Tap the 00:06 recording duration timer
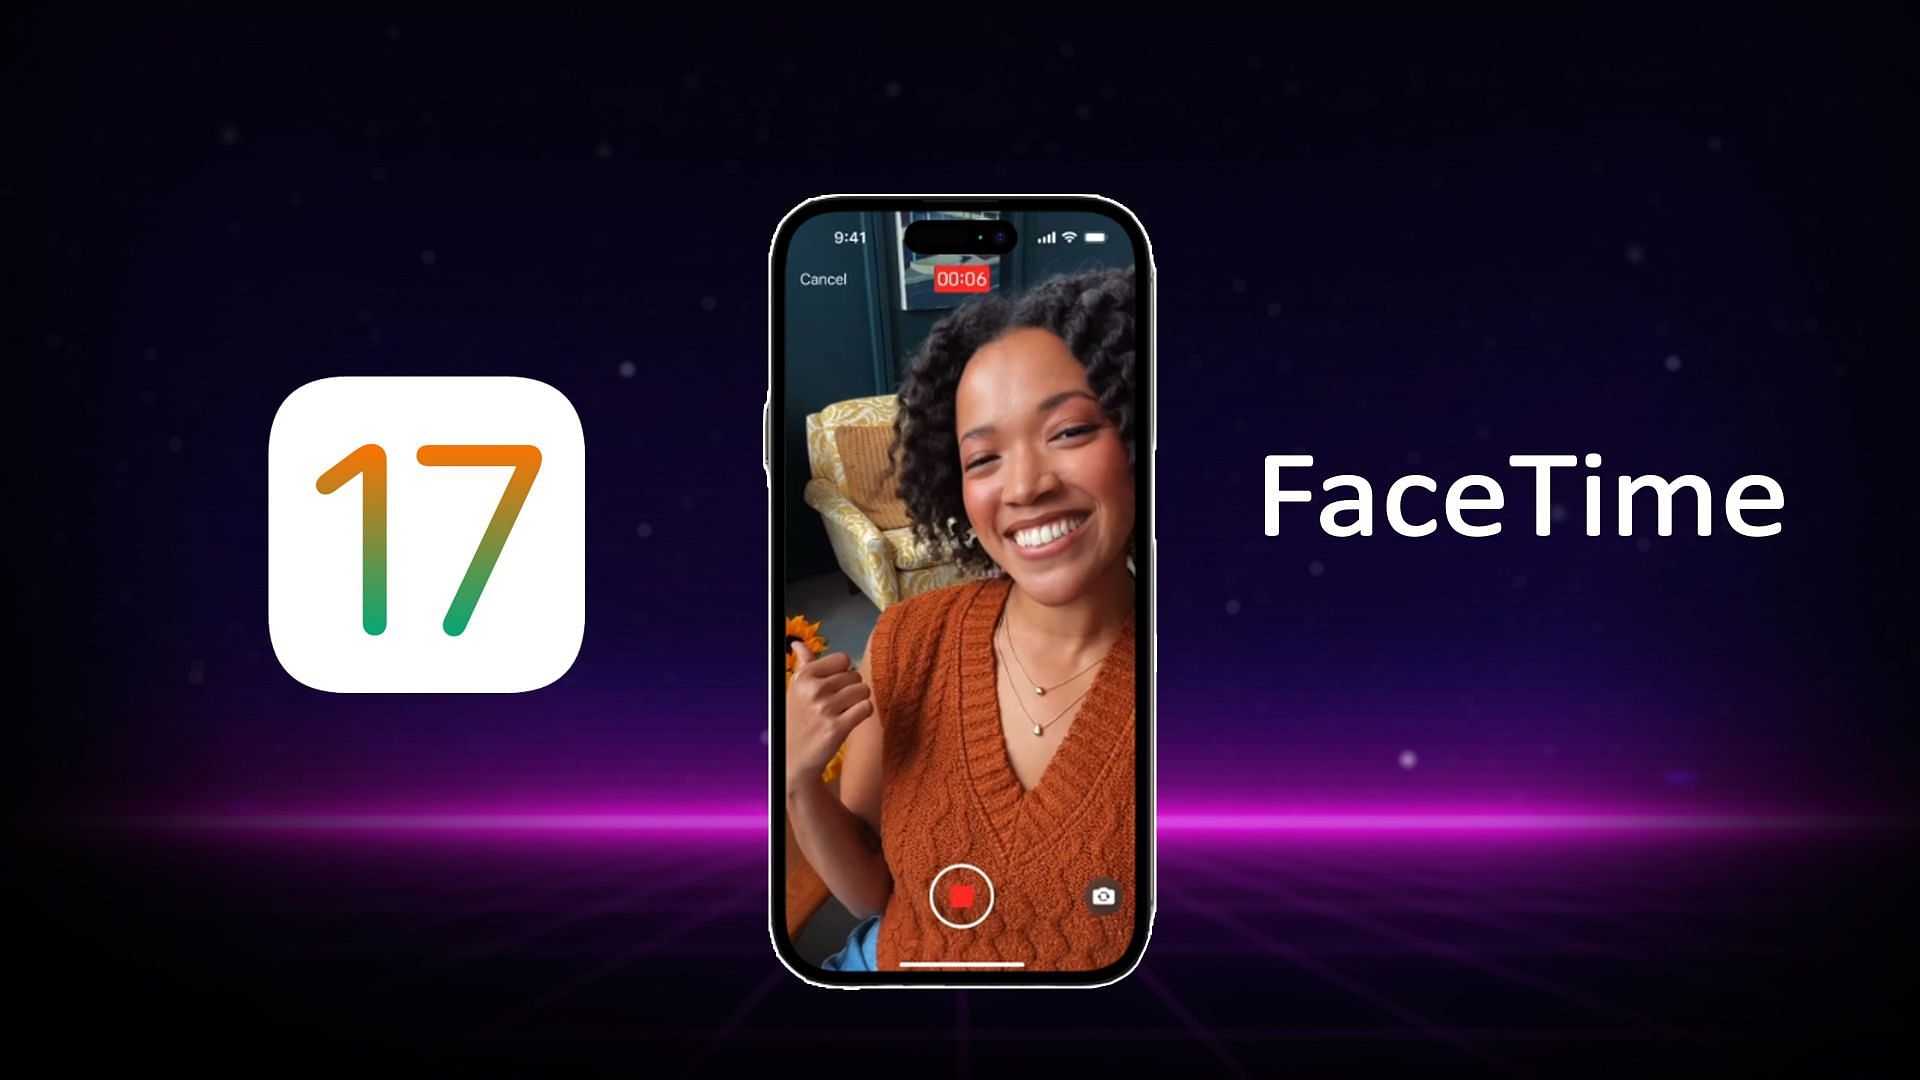The width and height of the screenshot is (1920, 1080). 960,278
